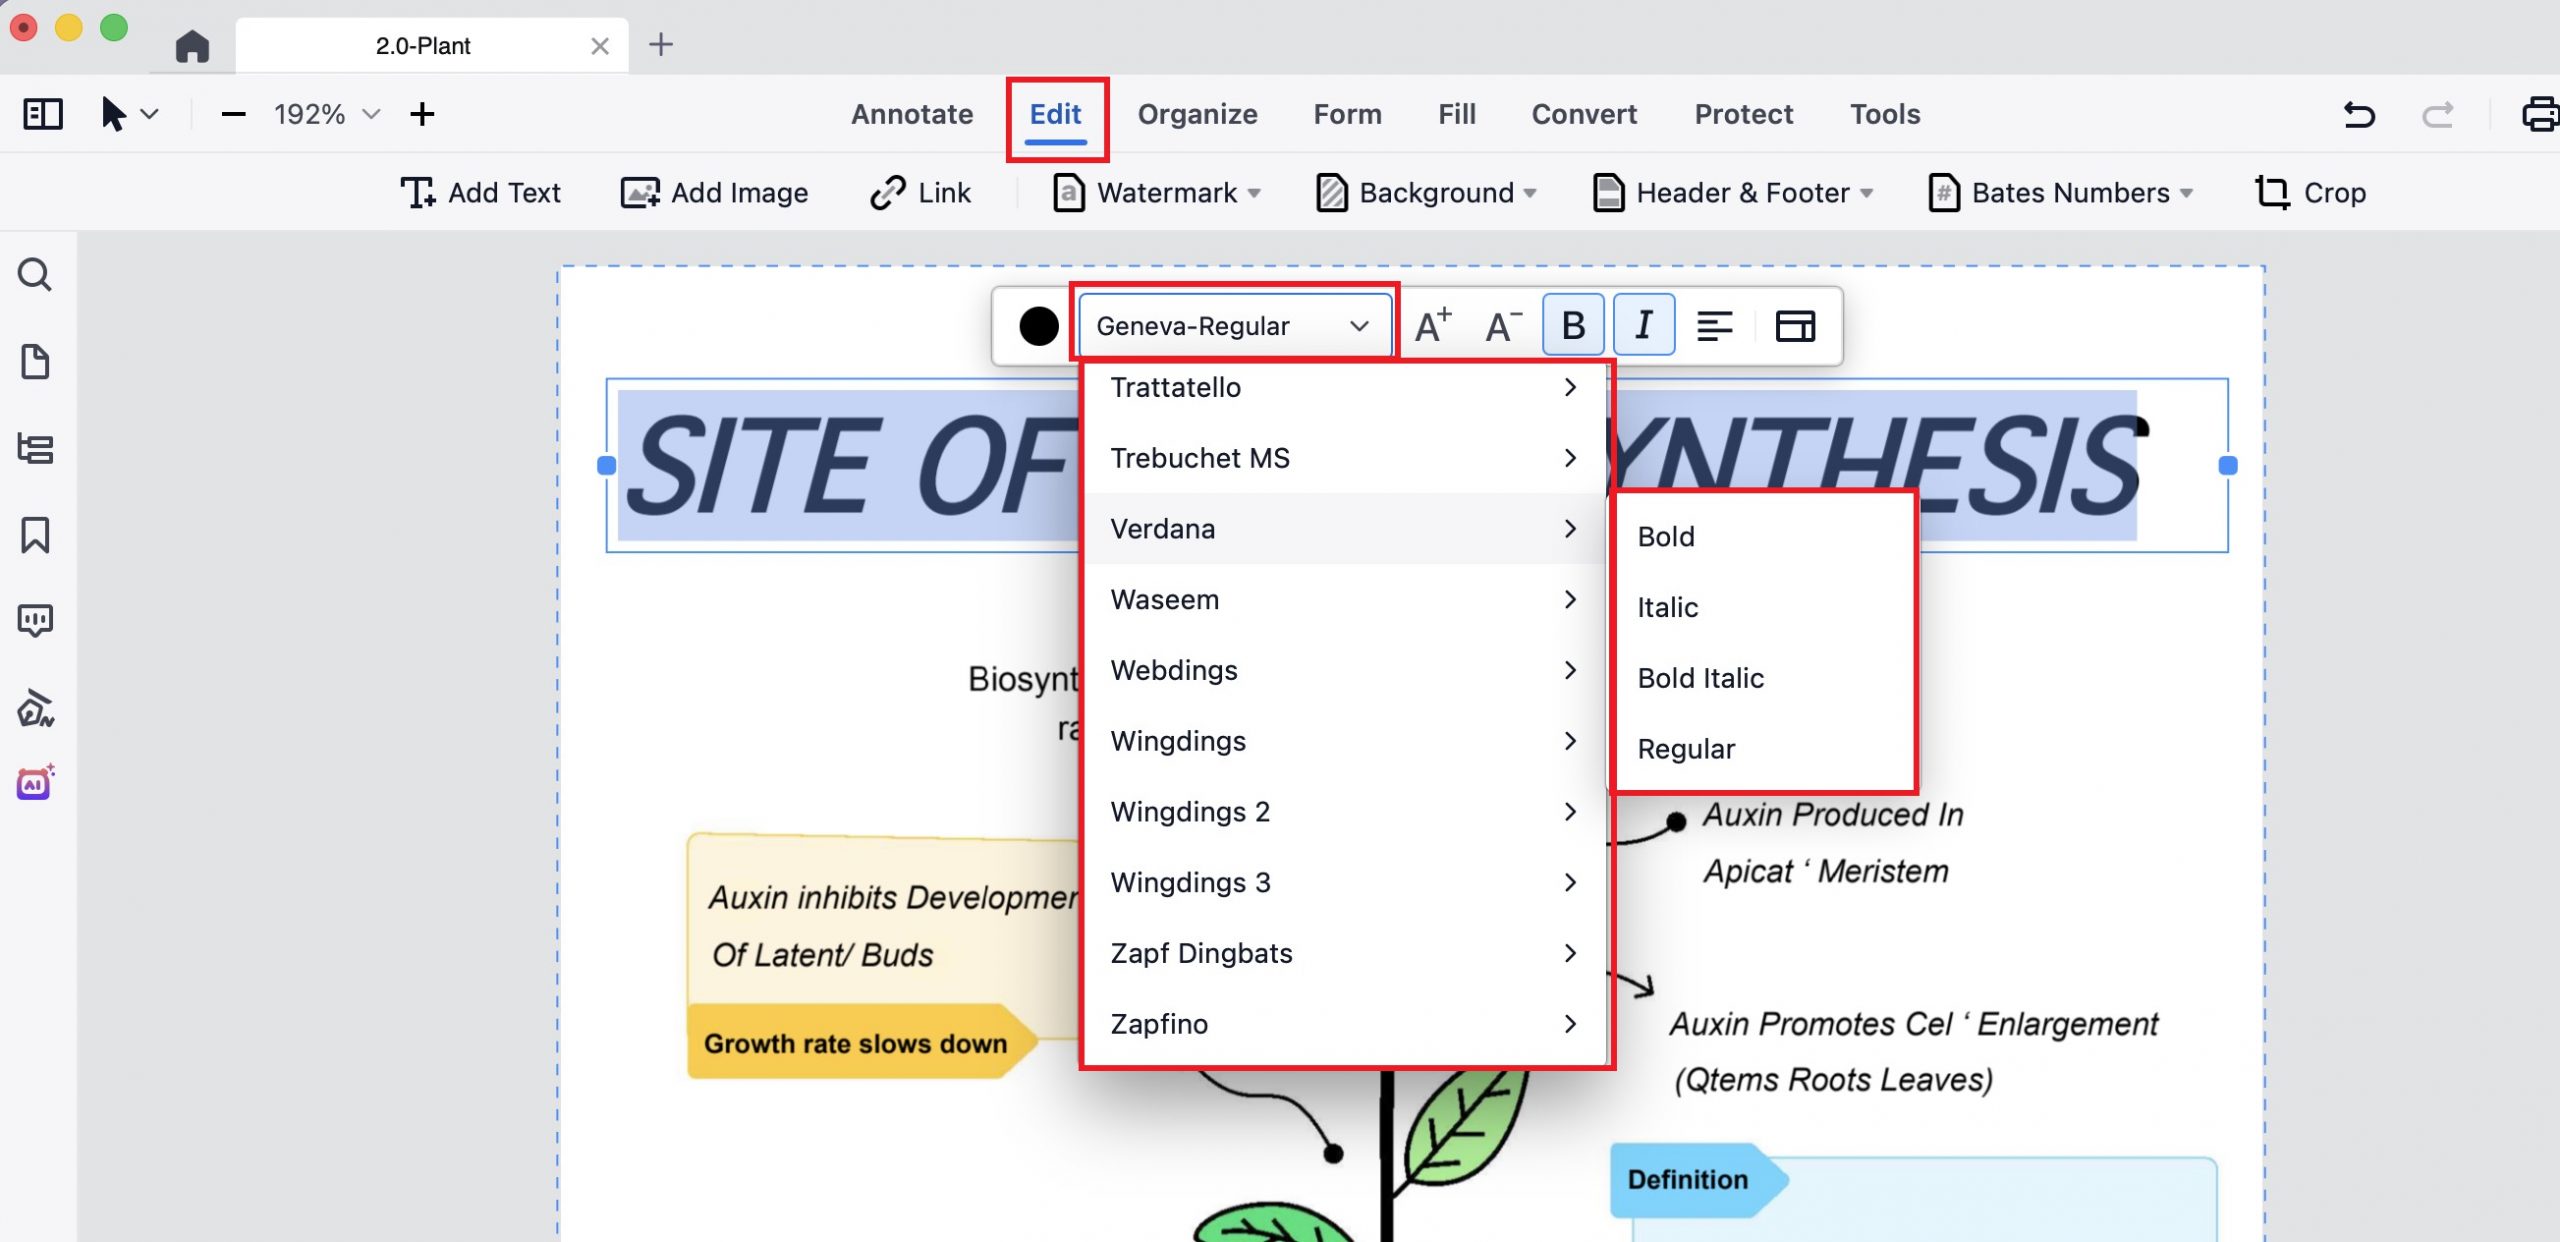Image resolution: width=2560 pixels, height=1242 pixels.
Task: Select Verdana Bold style
Action: 1762,536
